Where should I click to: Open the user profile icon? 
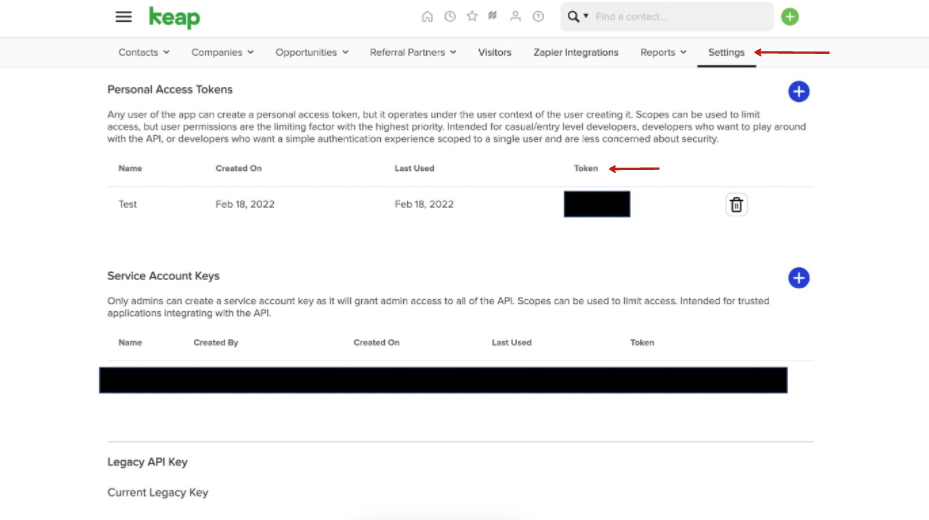point(516,17)
